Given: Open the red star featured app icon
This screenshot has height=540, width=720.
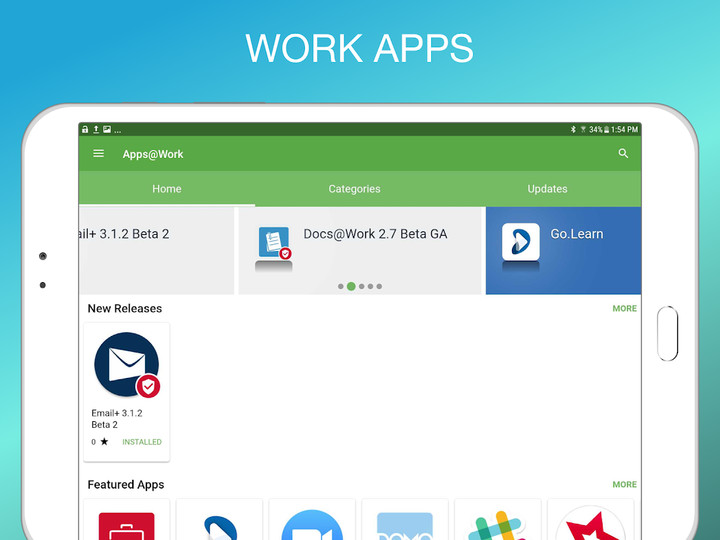Looking at the screenshot, I should coord(591,524).
